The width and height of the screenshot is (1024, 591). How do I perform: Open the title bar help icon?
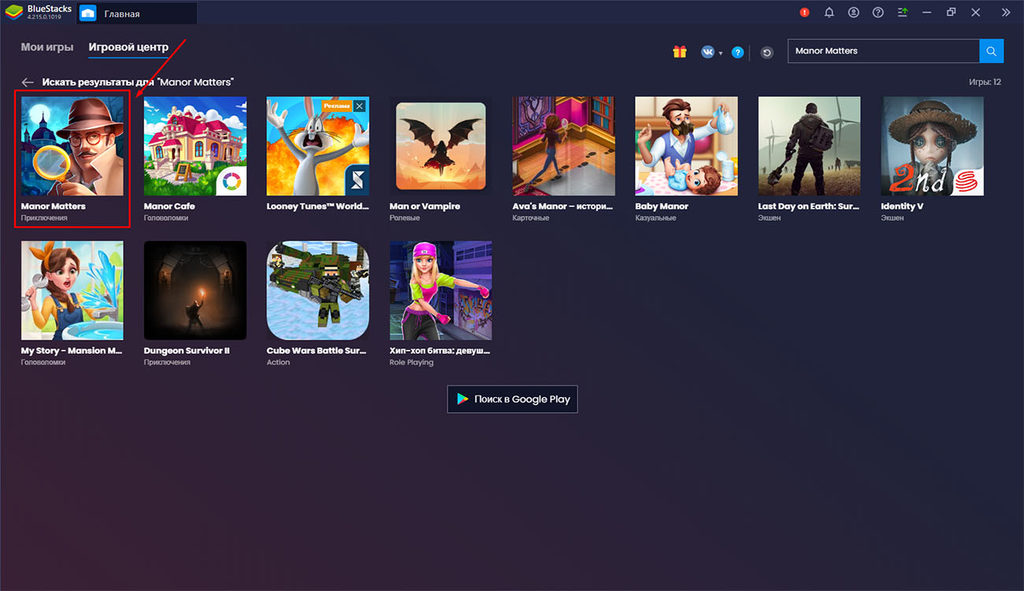pyautogui.click(x=878, y=12)
